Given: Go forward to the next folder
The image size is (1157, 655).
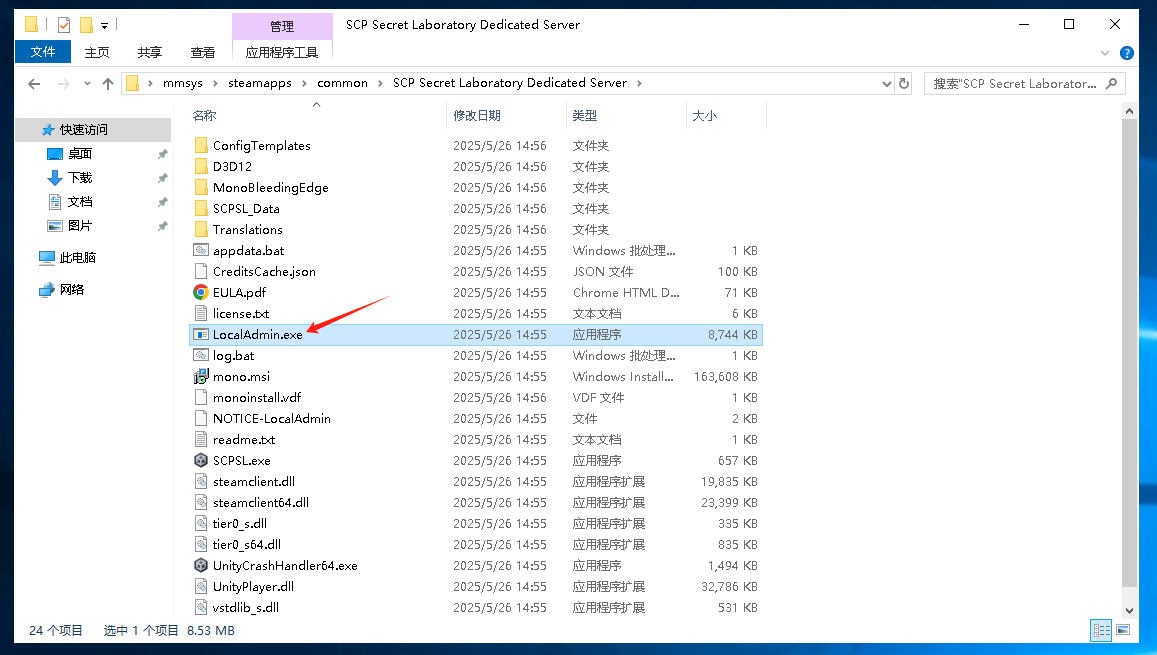Looking at the screenshot, I should click(x=64, y=83).
